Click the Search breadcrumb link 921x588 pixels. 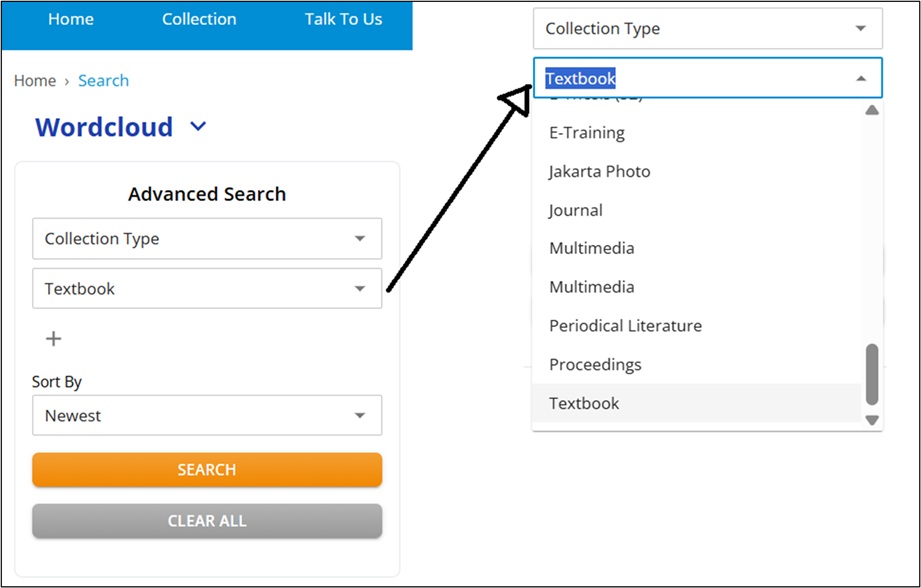coord(103,81)
